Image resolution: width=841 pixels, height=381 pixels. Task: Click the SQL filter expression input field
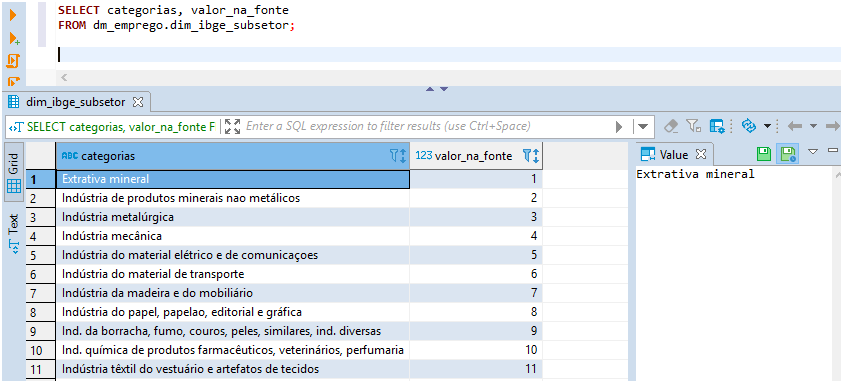(426, 127)
